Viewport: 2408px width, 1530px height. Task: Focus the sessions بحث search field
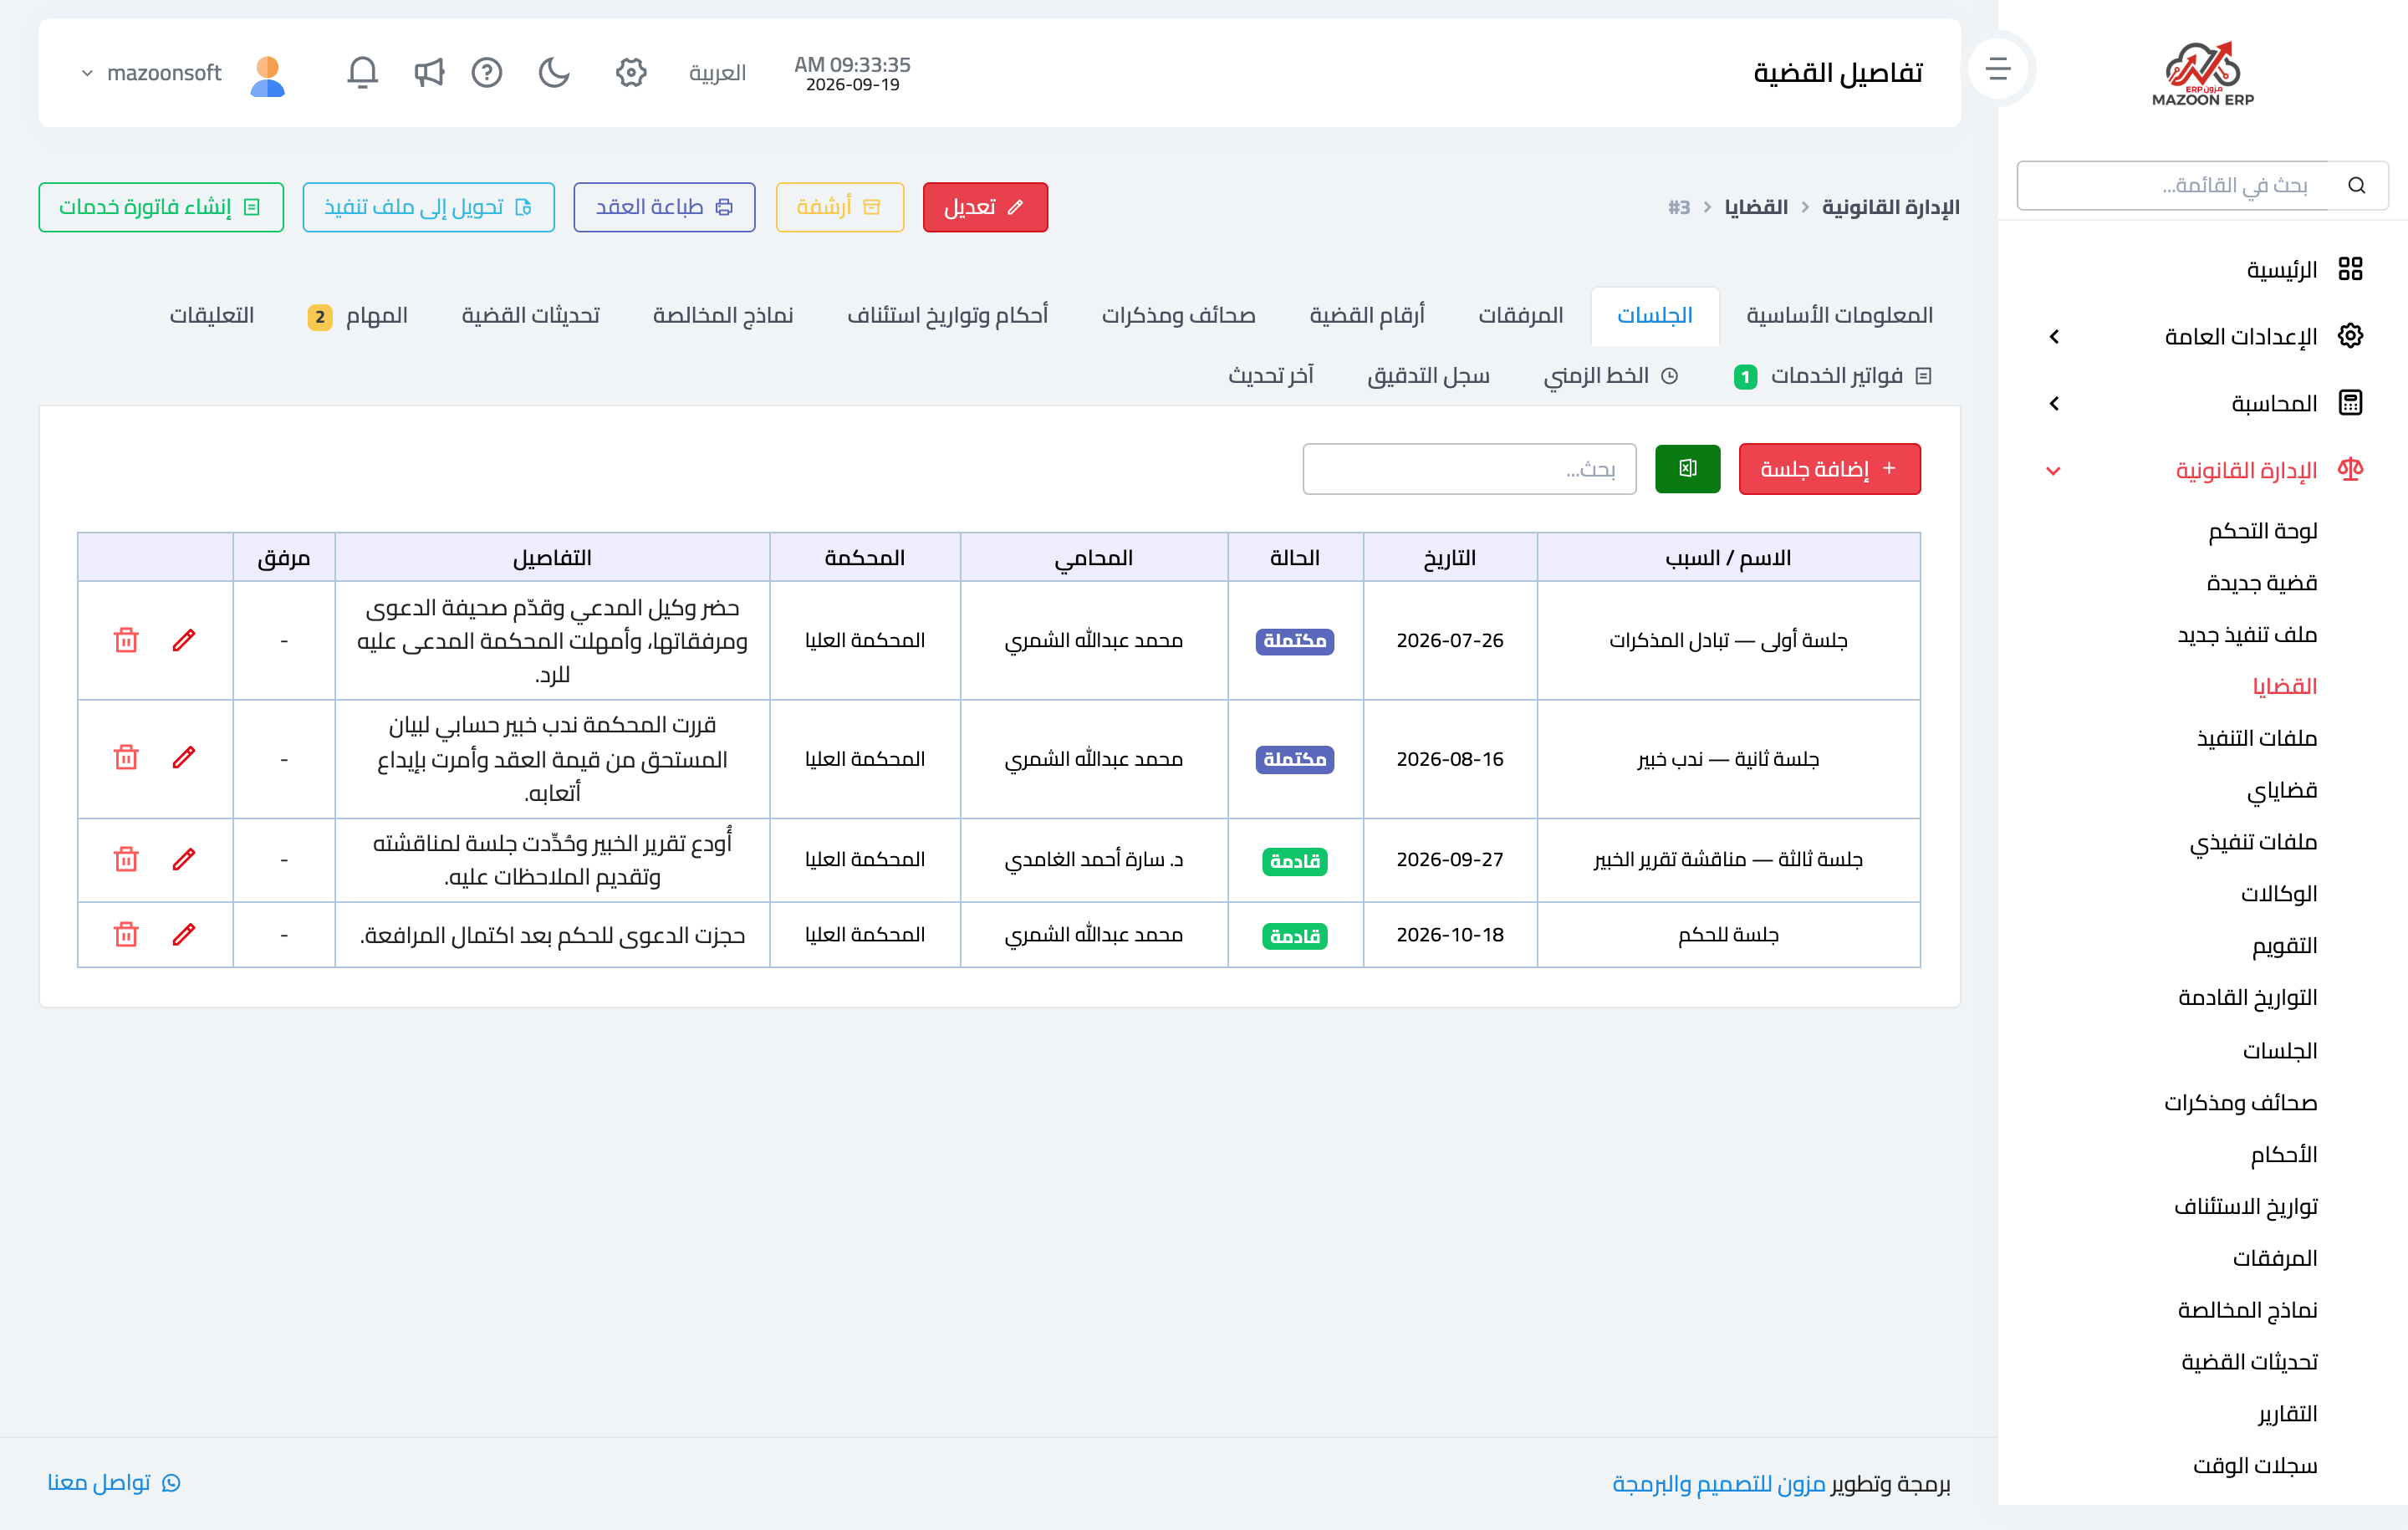[1469, 469]
